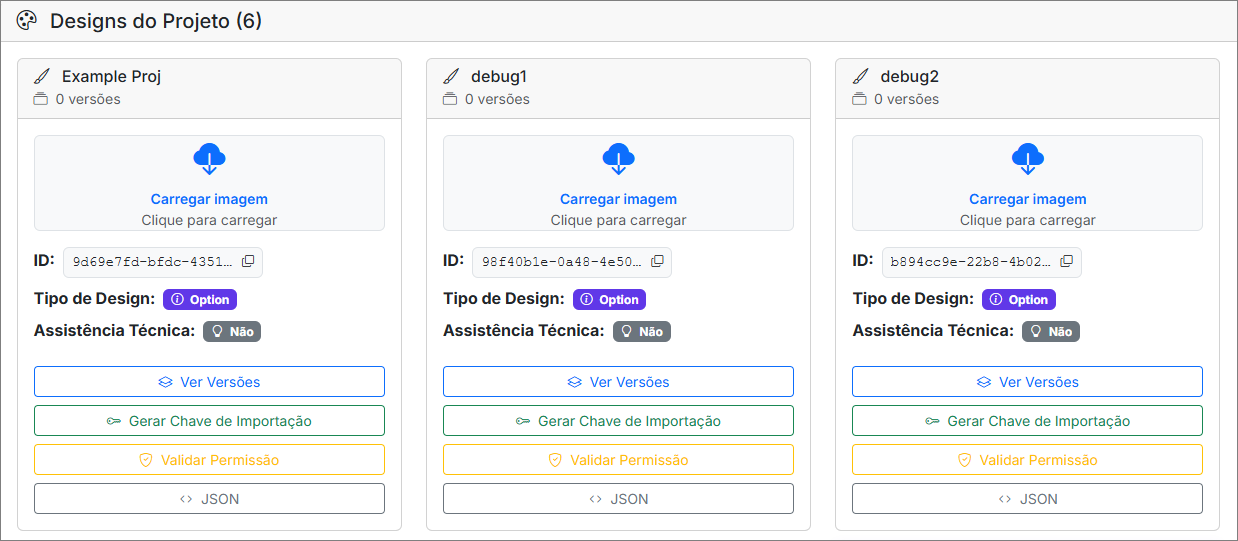Copy the debug2 design ID
Viewport: 1238px width, 541px height.
(x=1067, y=261)
